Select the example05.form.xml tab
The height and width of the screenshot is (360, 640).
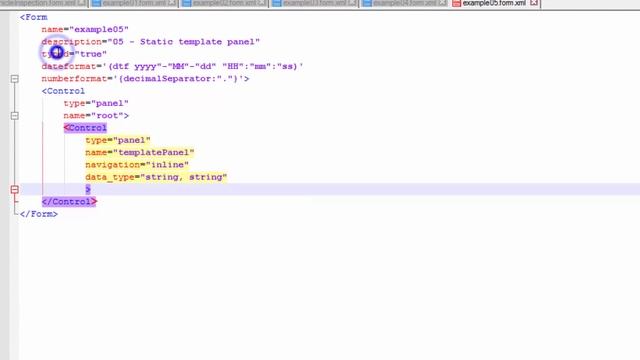(x=494, y=3)
